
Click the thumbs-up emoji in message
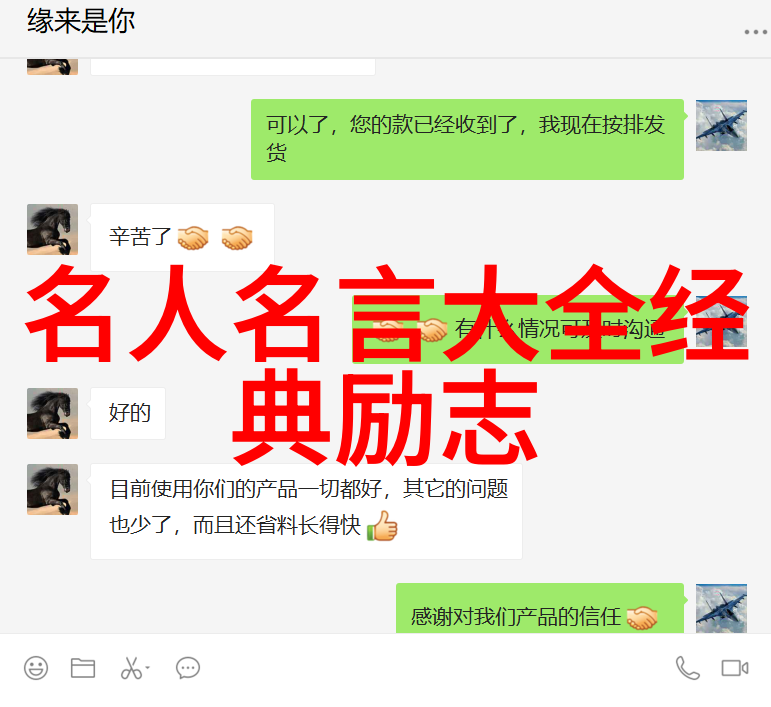[383, 526]
